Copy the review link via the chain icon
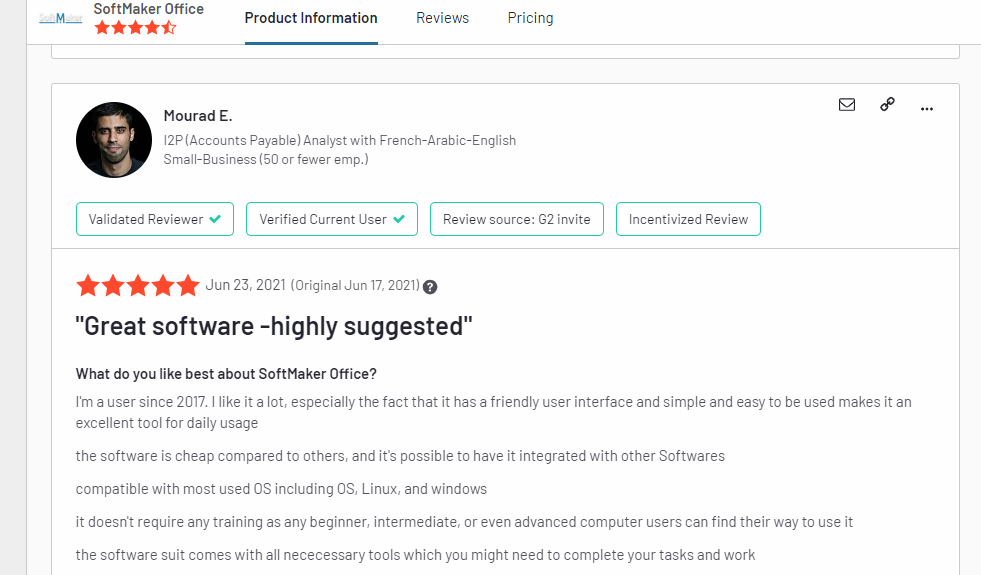 887,104
